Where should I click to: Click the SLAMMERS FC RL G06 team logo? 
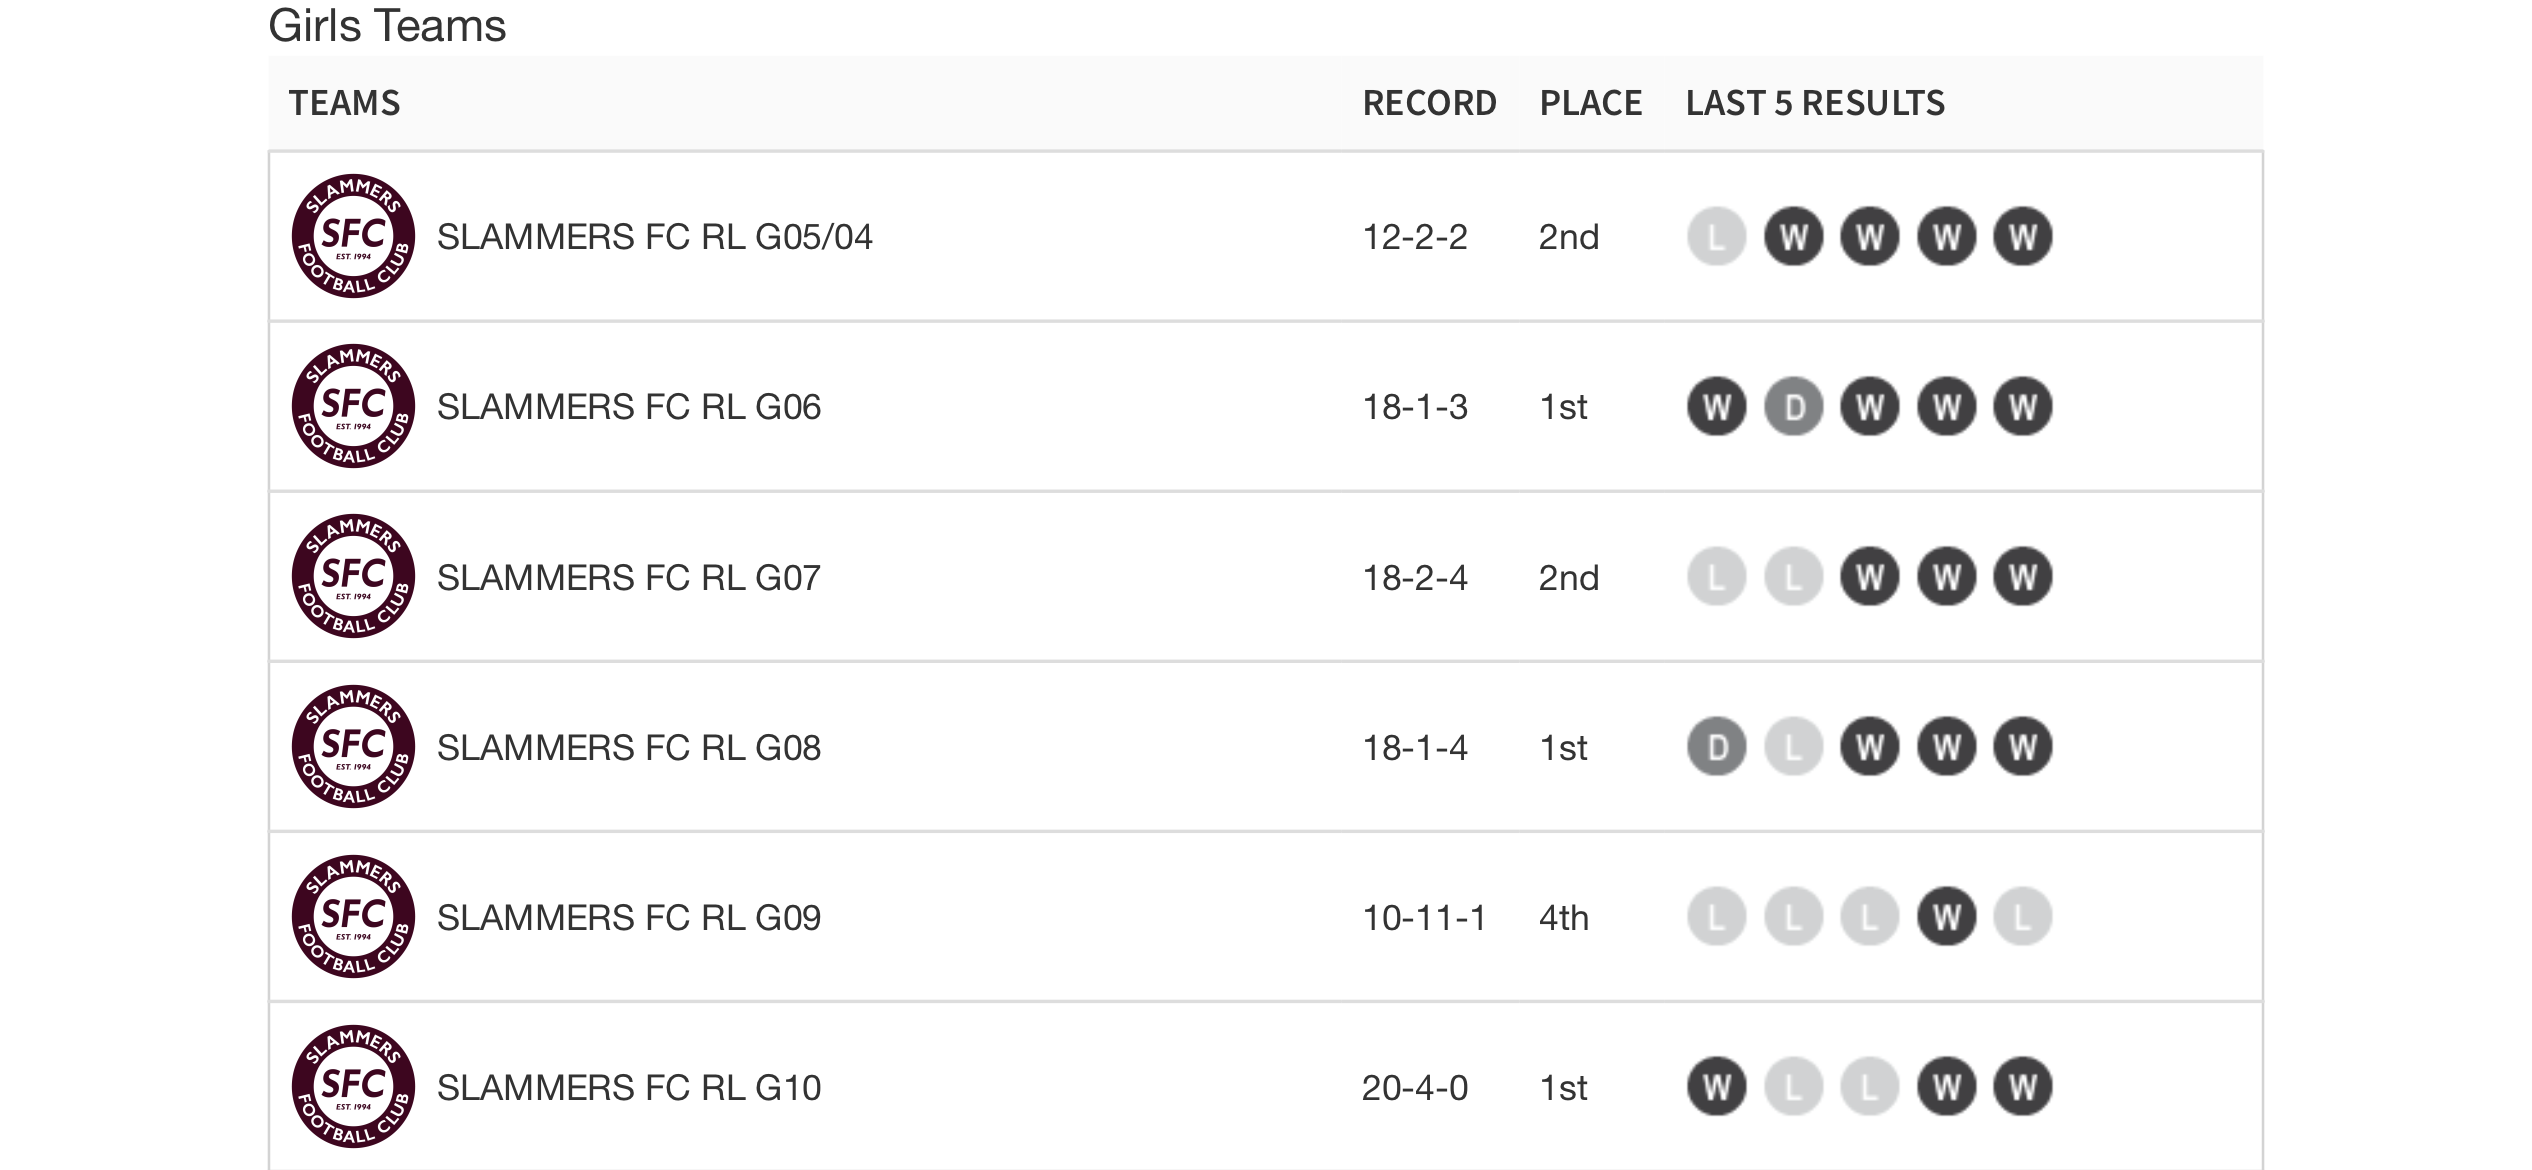[x=353, y=407]
